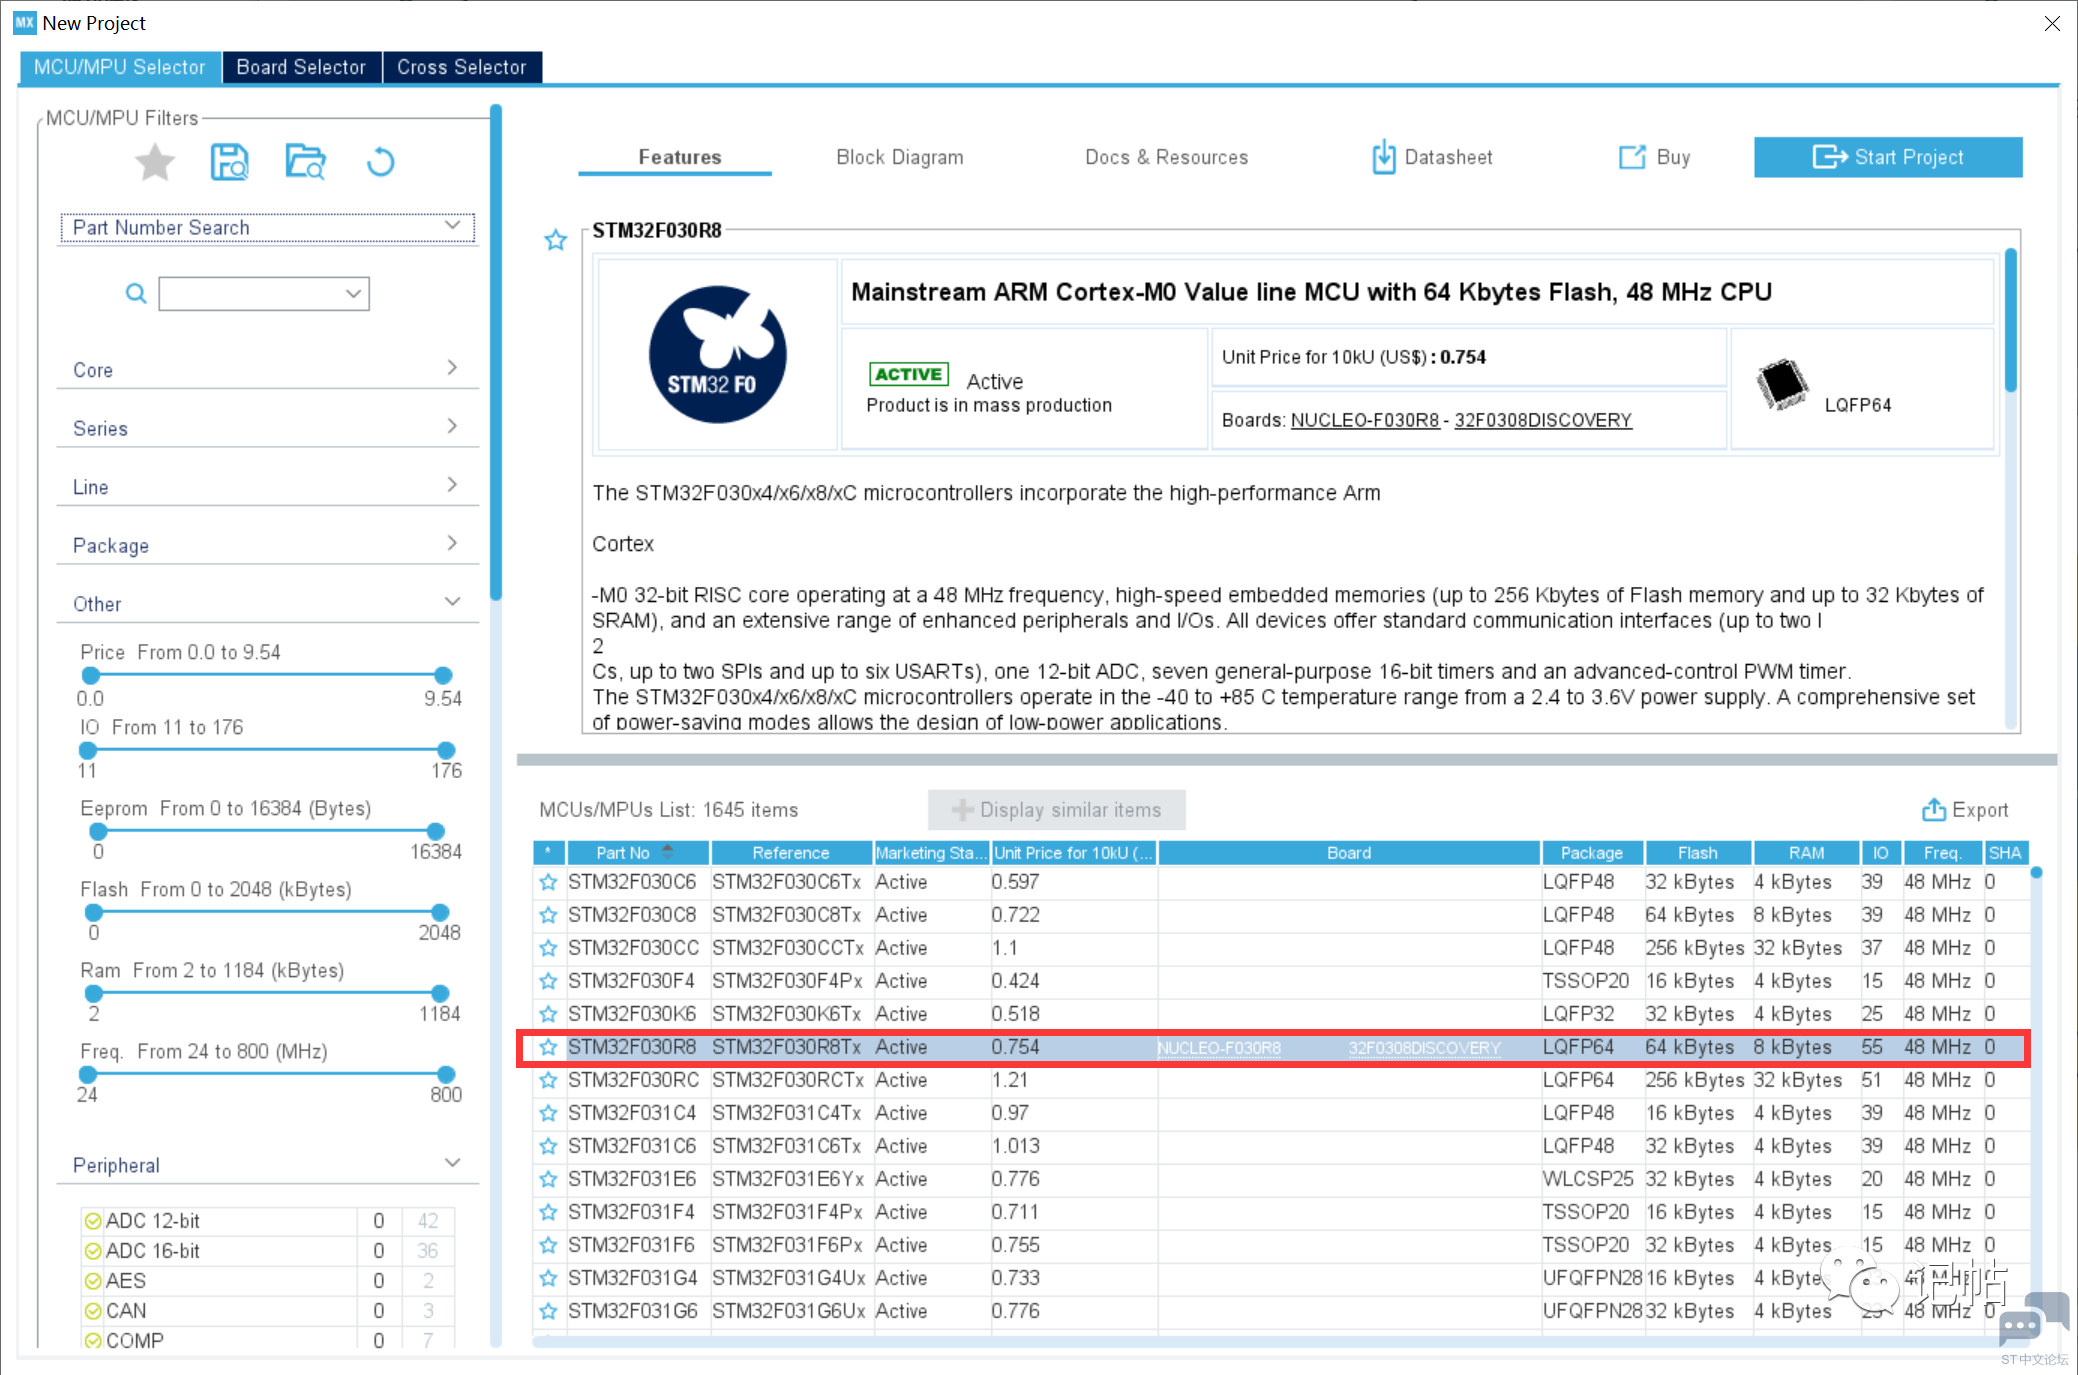The height and width of the screenshot is (1375, 2078).
Task: Sort list by Flash column header
Action: pos(1697,853)
